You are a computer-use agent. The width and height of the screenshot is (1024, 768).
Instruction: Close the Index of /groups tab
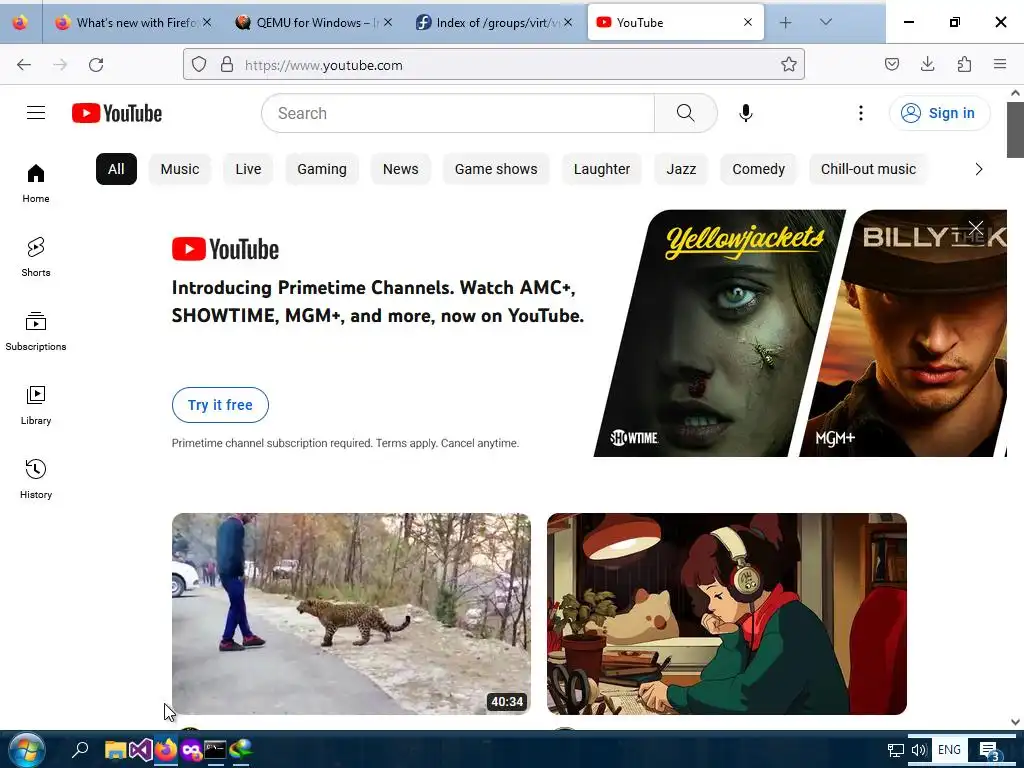tap(568, 22)
